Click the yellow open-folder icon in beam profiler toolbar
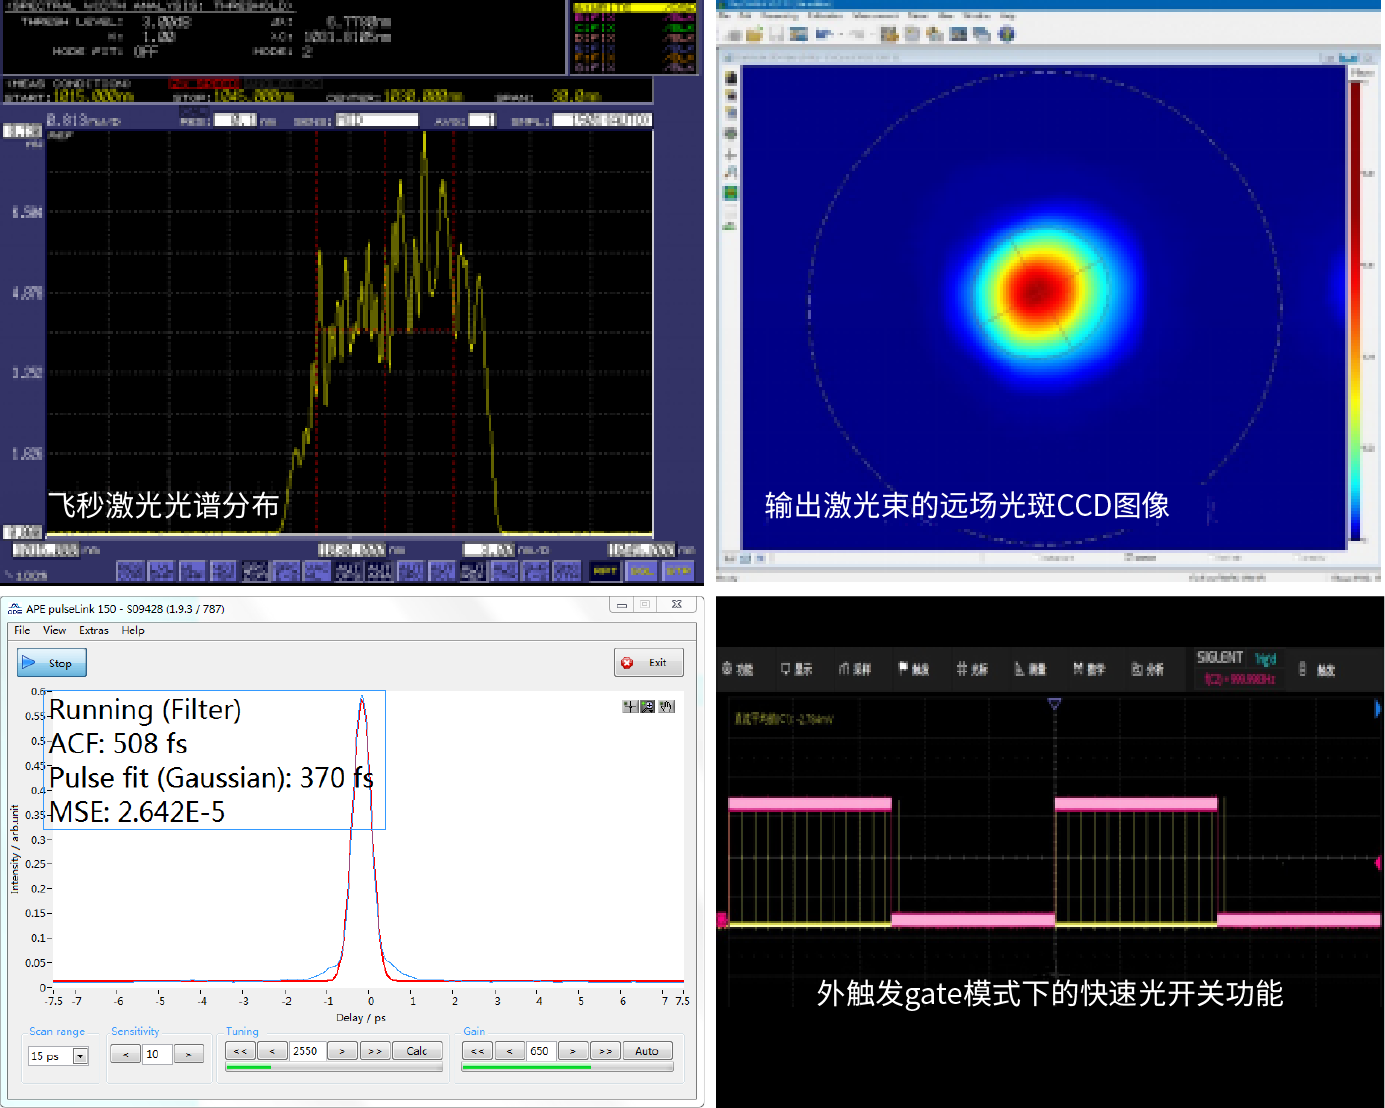1385x1108 pixels. [x=754, y=34]
